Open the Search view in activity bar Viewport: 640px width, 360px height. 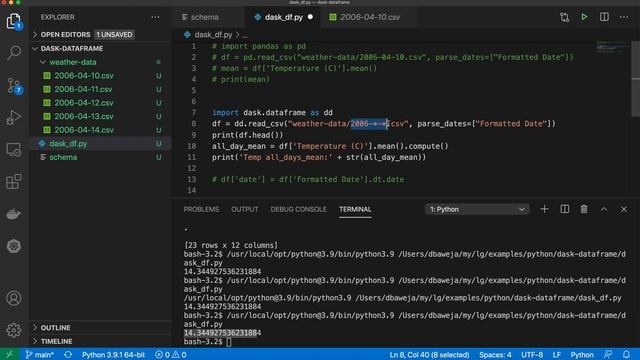[14, 53]
